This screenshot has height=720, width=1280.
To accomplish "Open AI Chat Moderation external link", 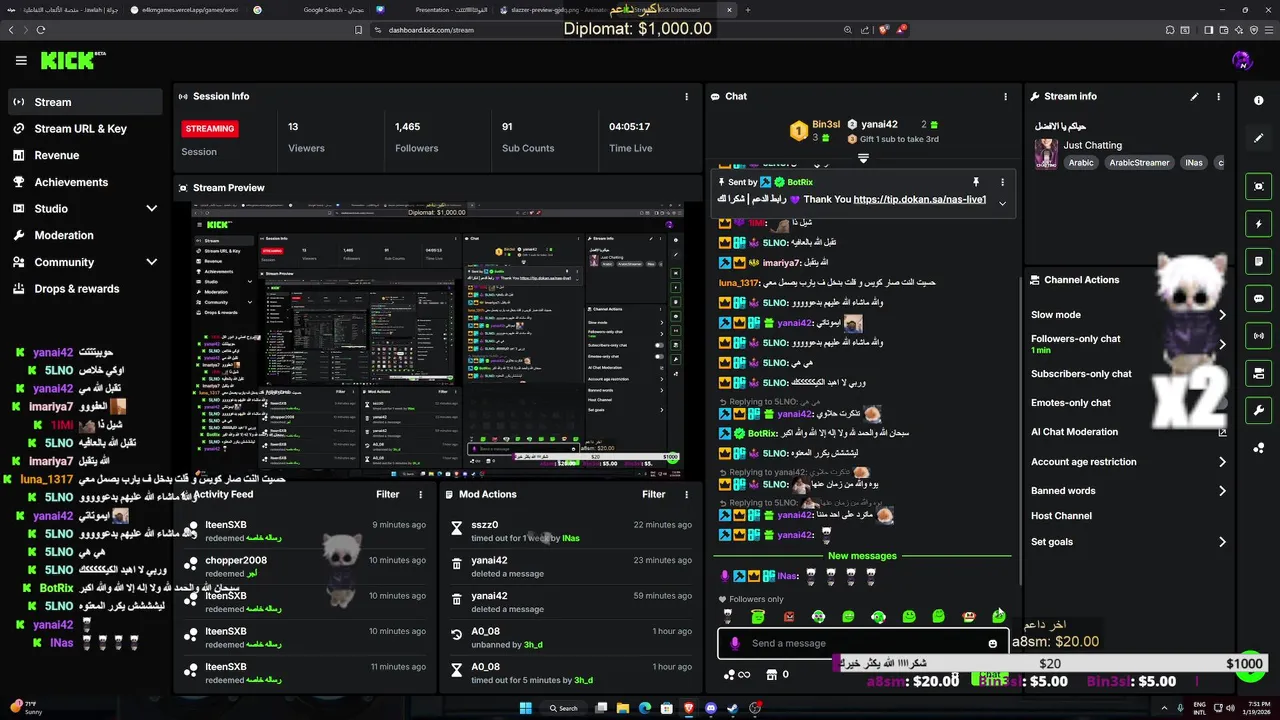I will (1222, 433).
